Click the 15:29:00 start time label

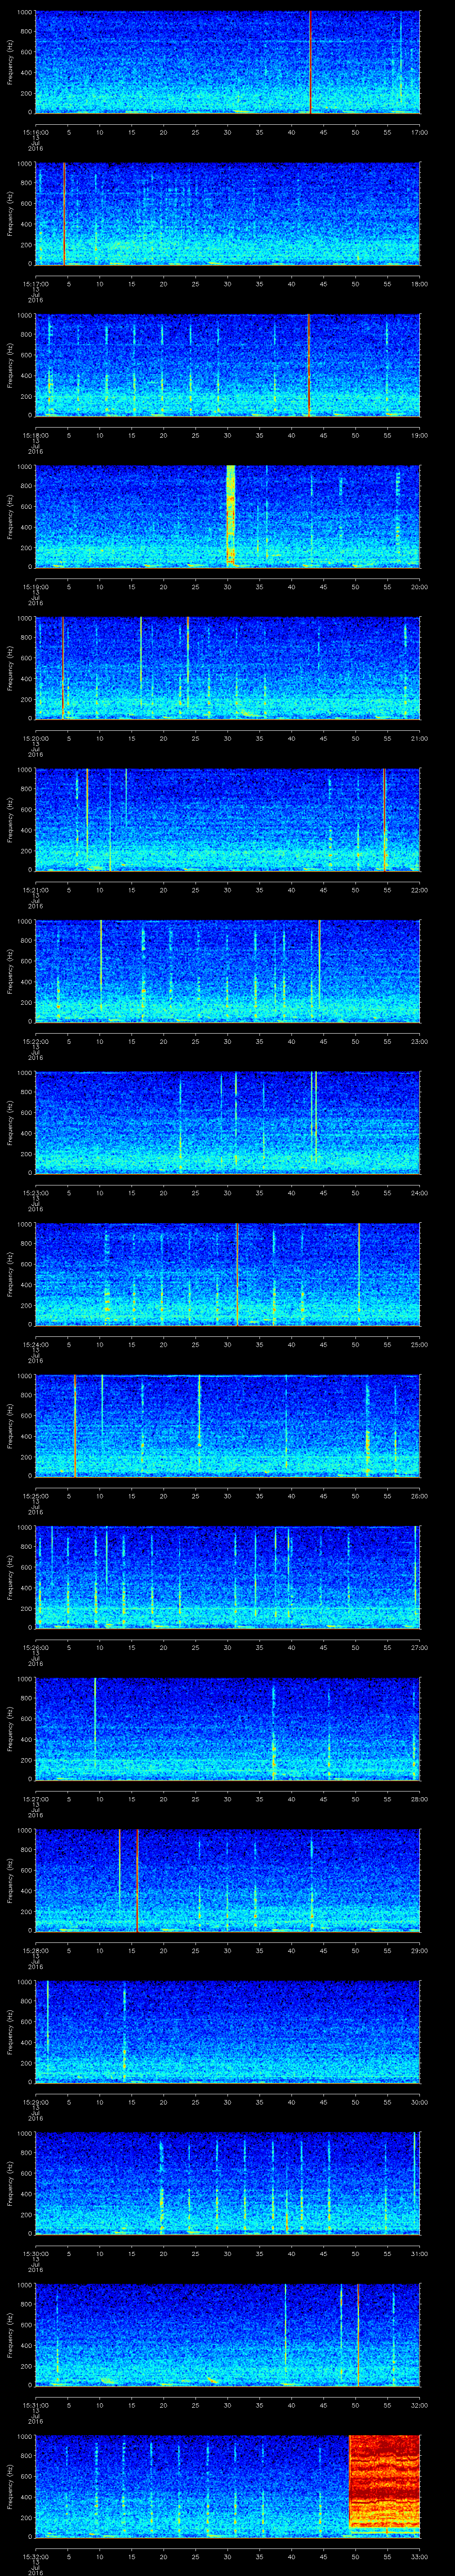(x=35, y=2102)
